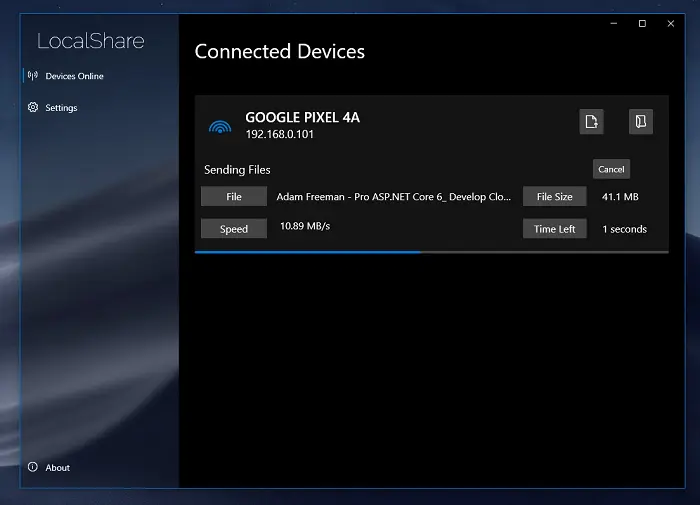
Task: Cancel the file transfer
Action: click(x=611, y=169)
